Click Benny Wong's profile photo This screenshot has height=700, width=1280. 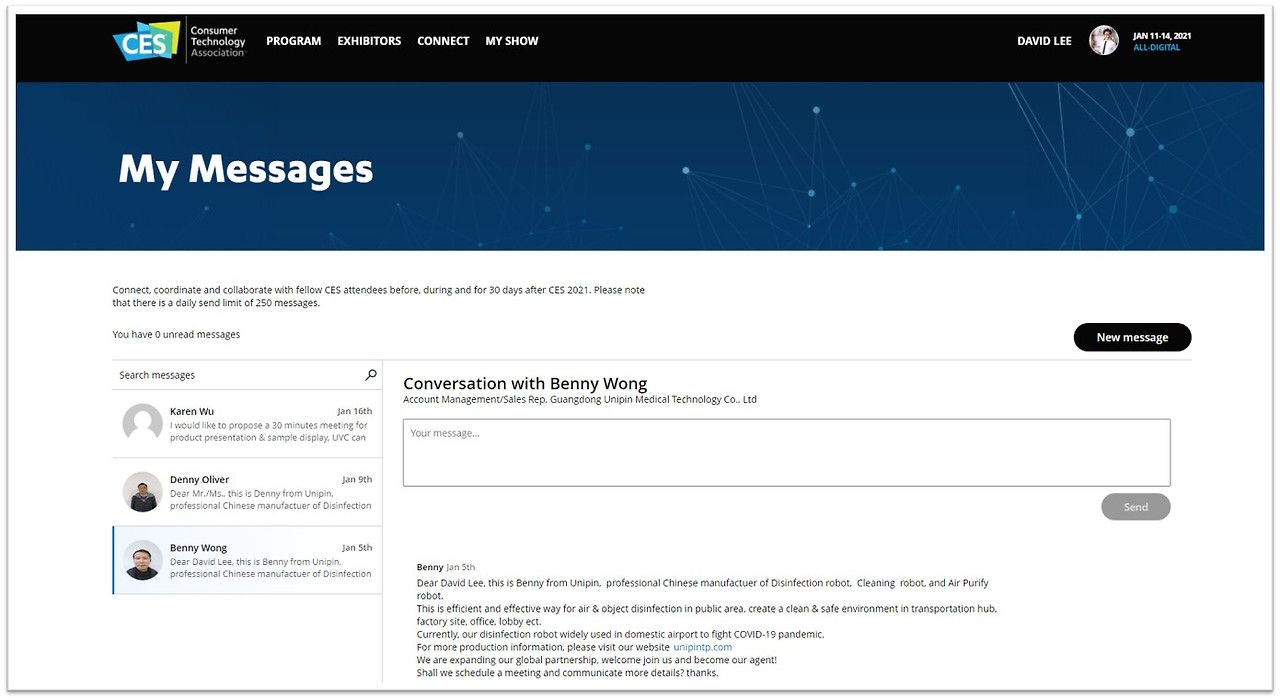click(143, 560)
